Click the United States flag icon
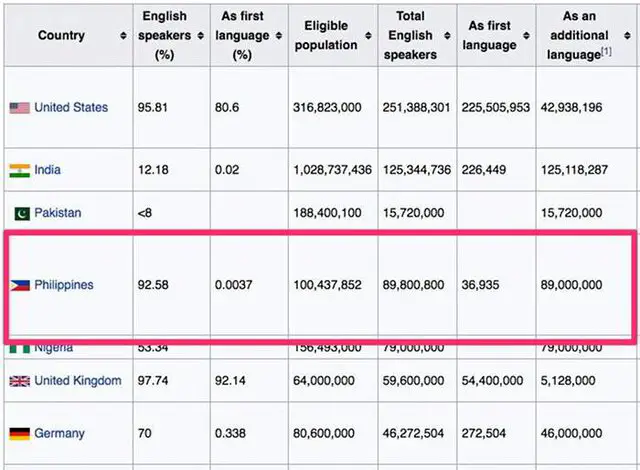 (20, 108)
